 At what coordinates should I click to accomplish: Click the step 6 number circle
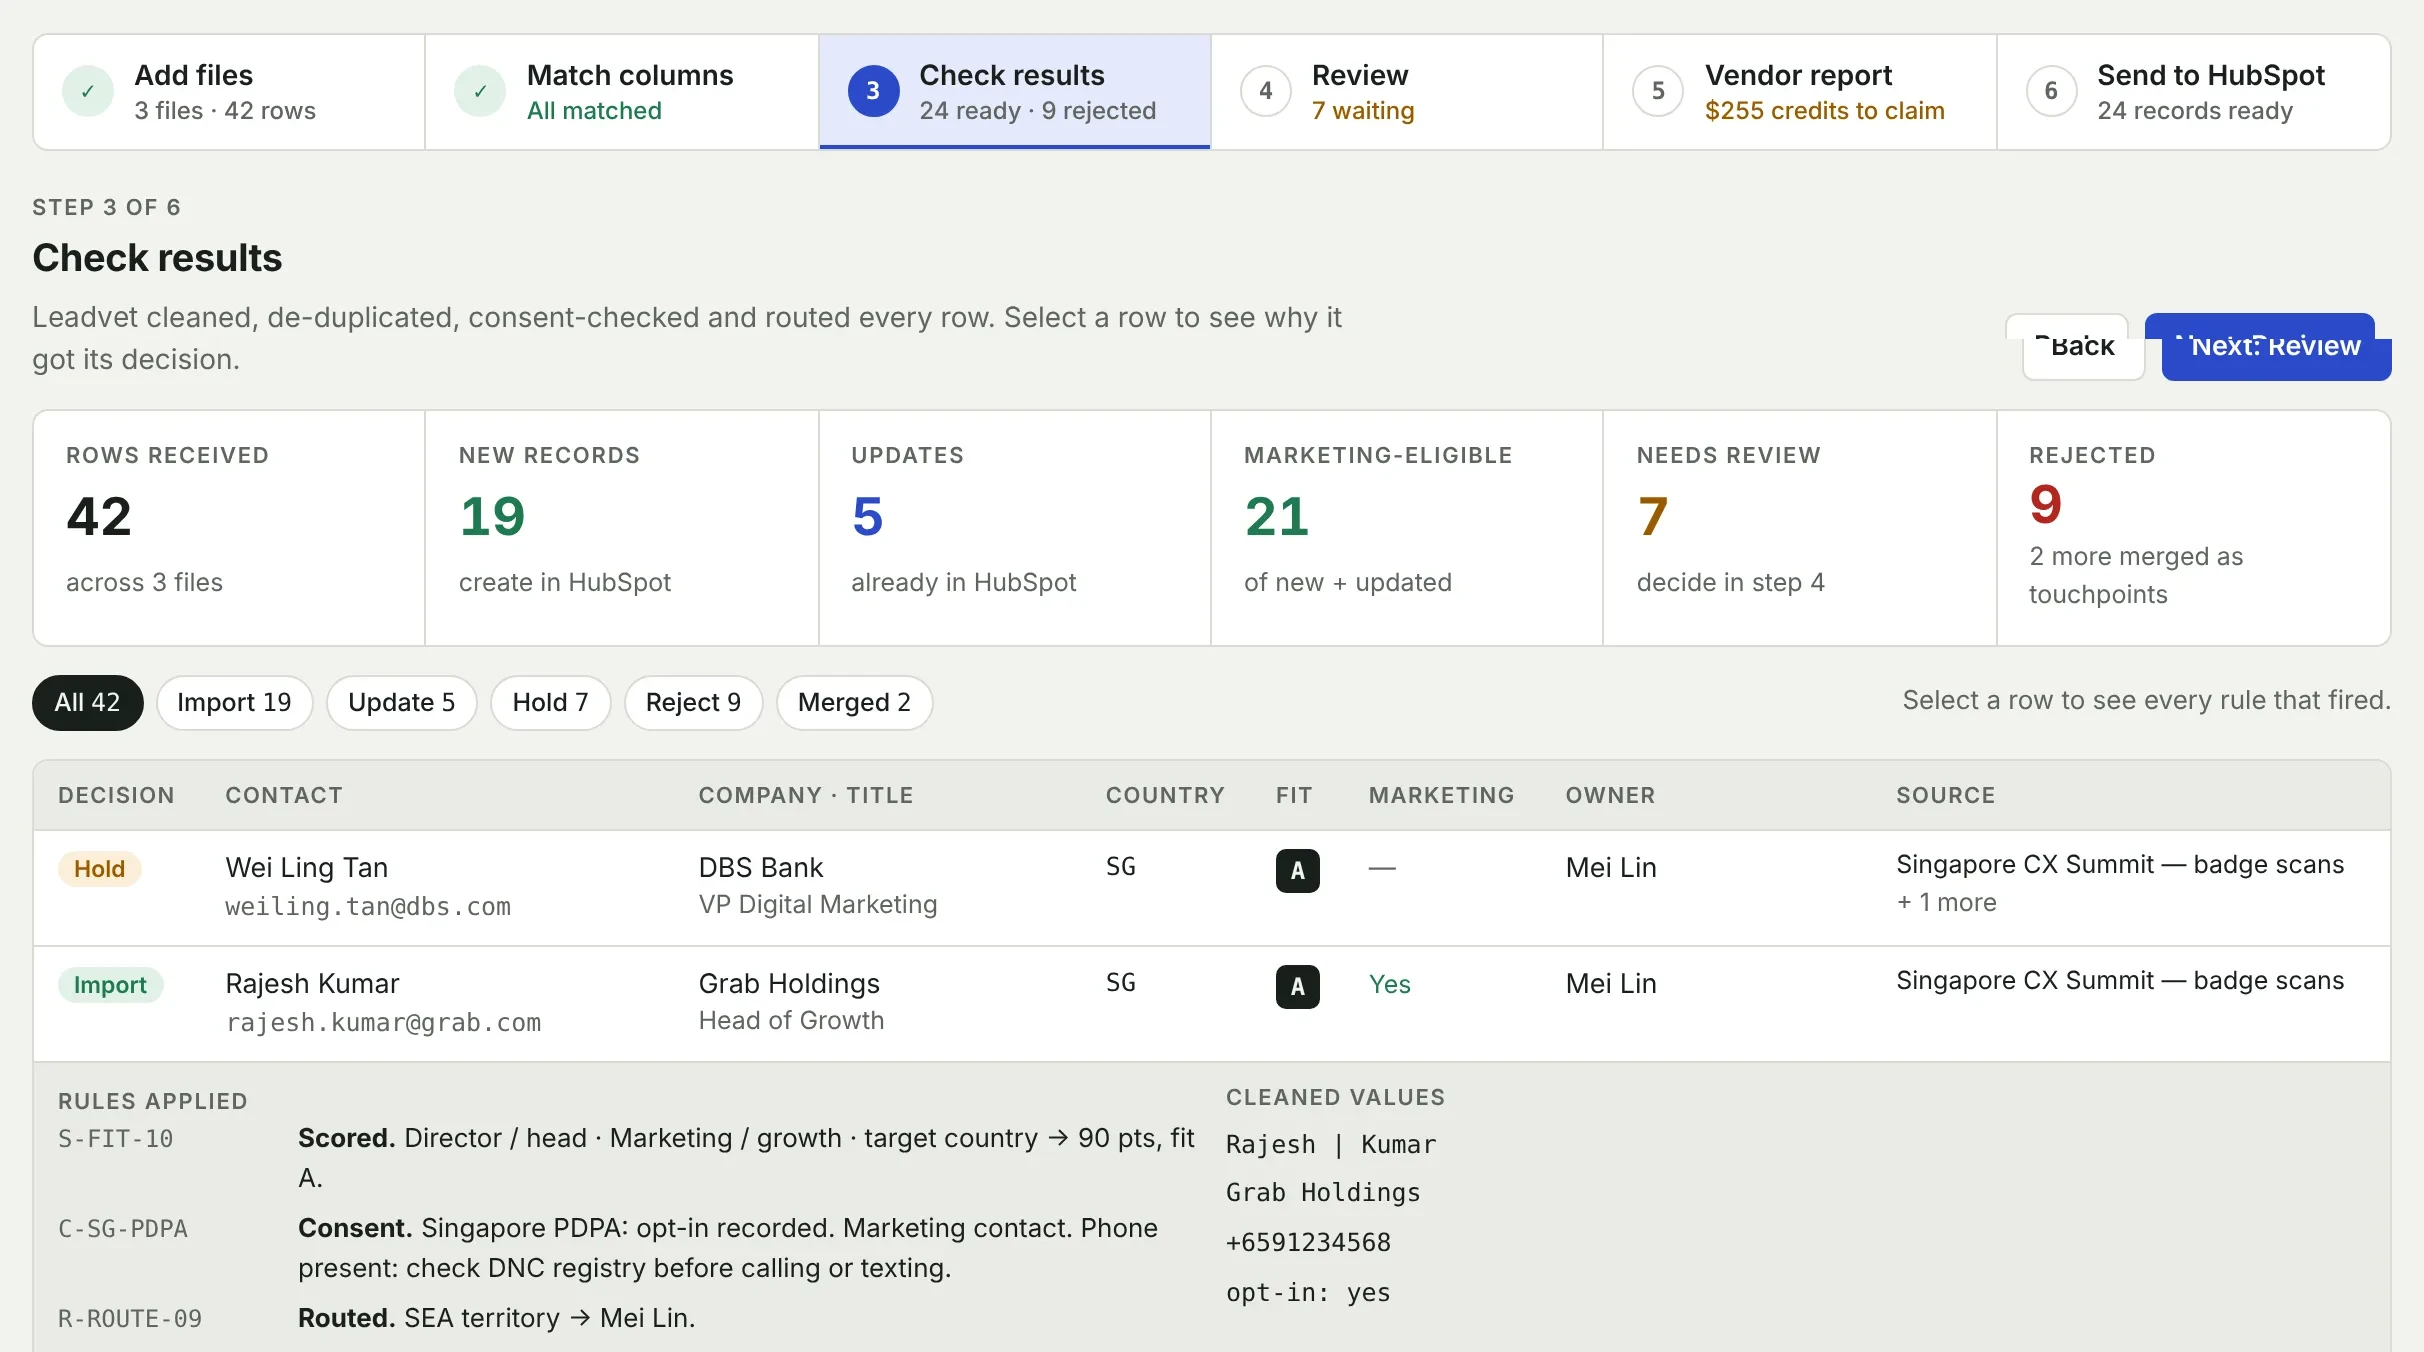(x=2051, y=92)
